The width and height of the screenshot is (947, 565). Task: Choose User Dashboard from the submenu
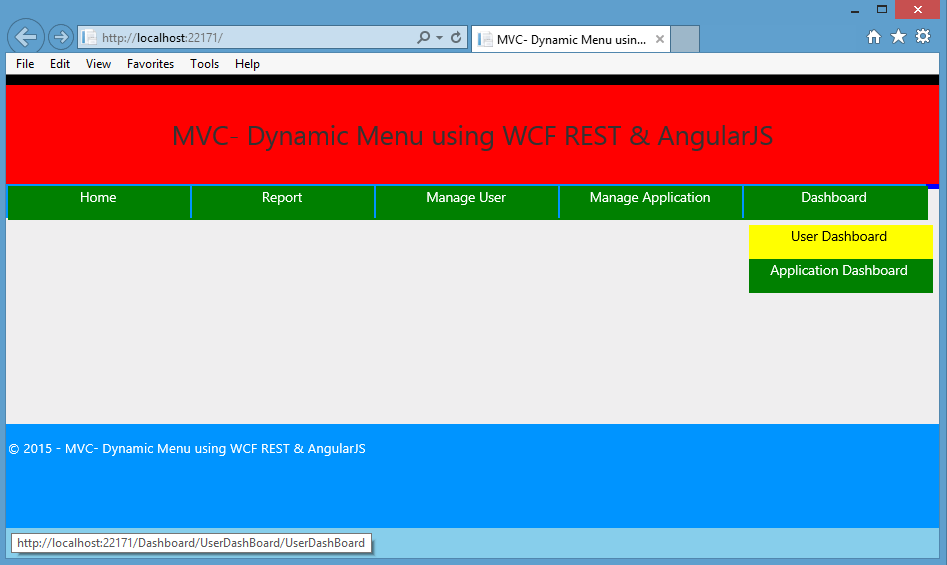pos(841,242)
